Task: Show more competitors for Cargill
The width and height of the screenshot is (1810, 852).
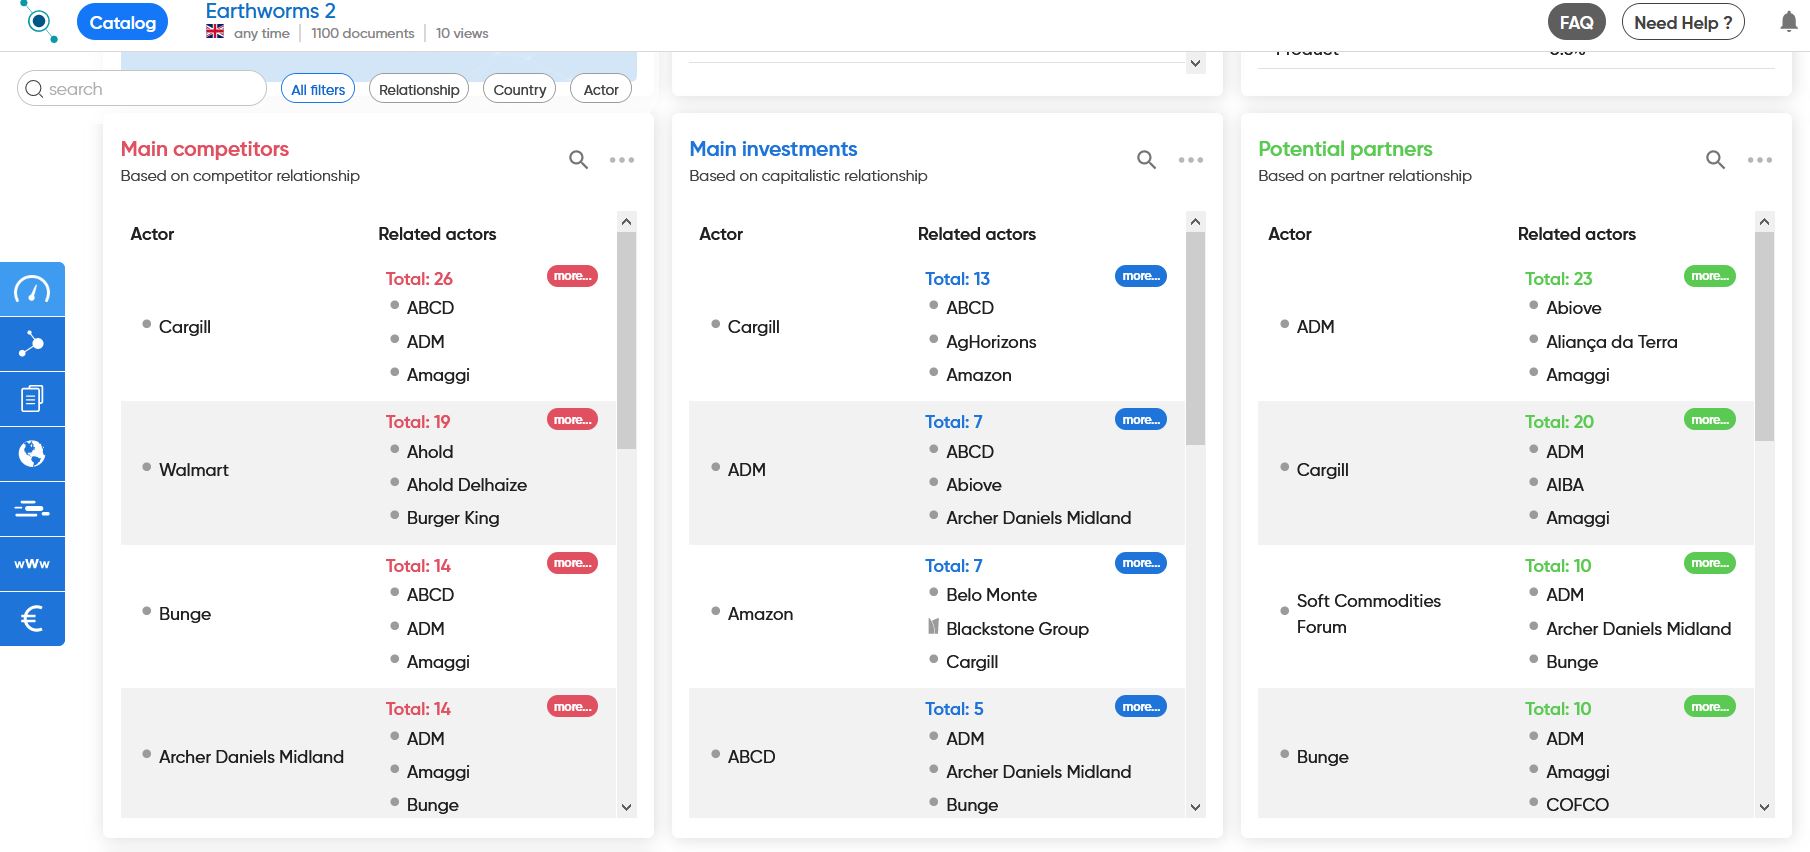Action: click(x=572, y=276)
